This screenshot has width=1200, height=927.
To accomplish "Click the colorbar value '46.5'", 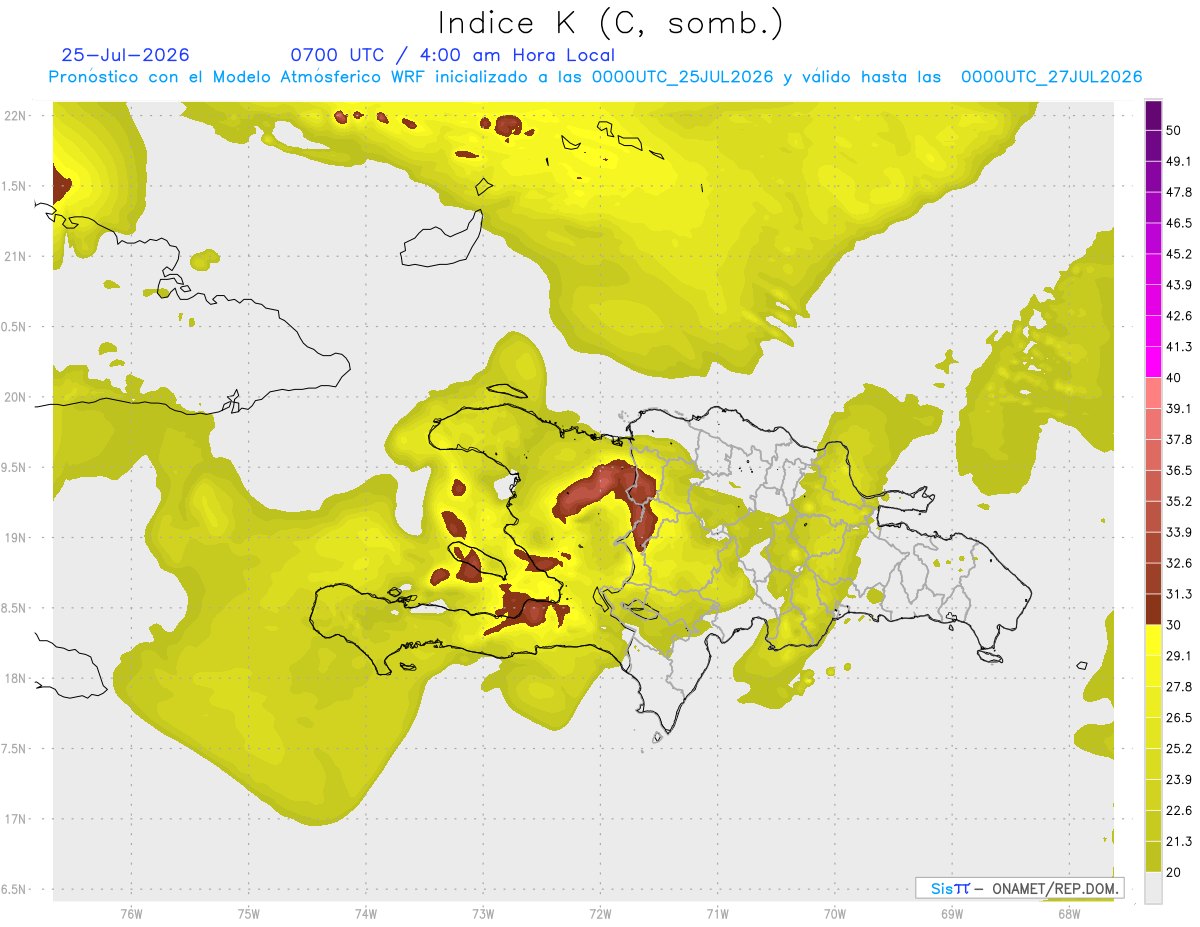I will click(1179, 223).
